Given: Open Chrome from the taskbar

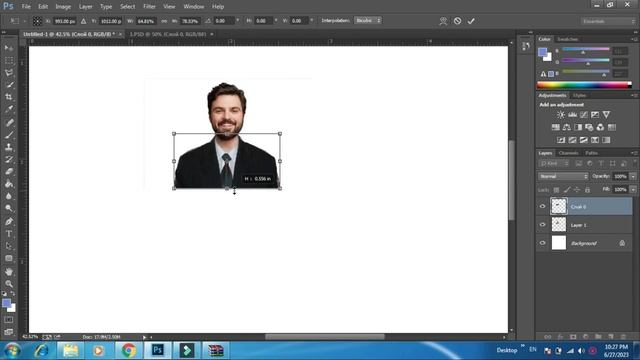Looking at the screenshot, I should click(x=128, y=351).
